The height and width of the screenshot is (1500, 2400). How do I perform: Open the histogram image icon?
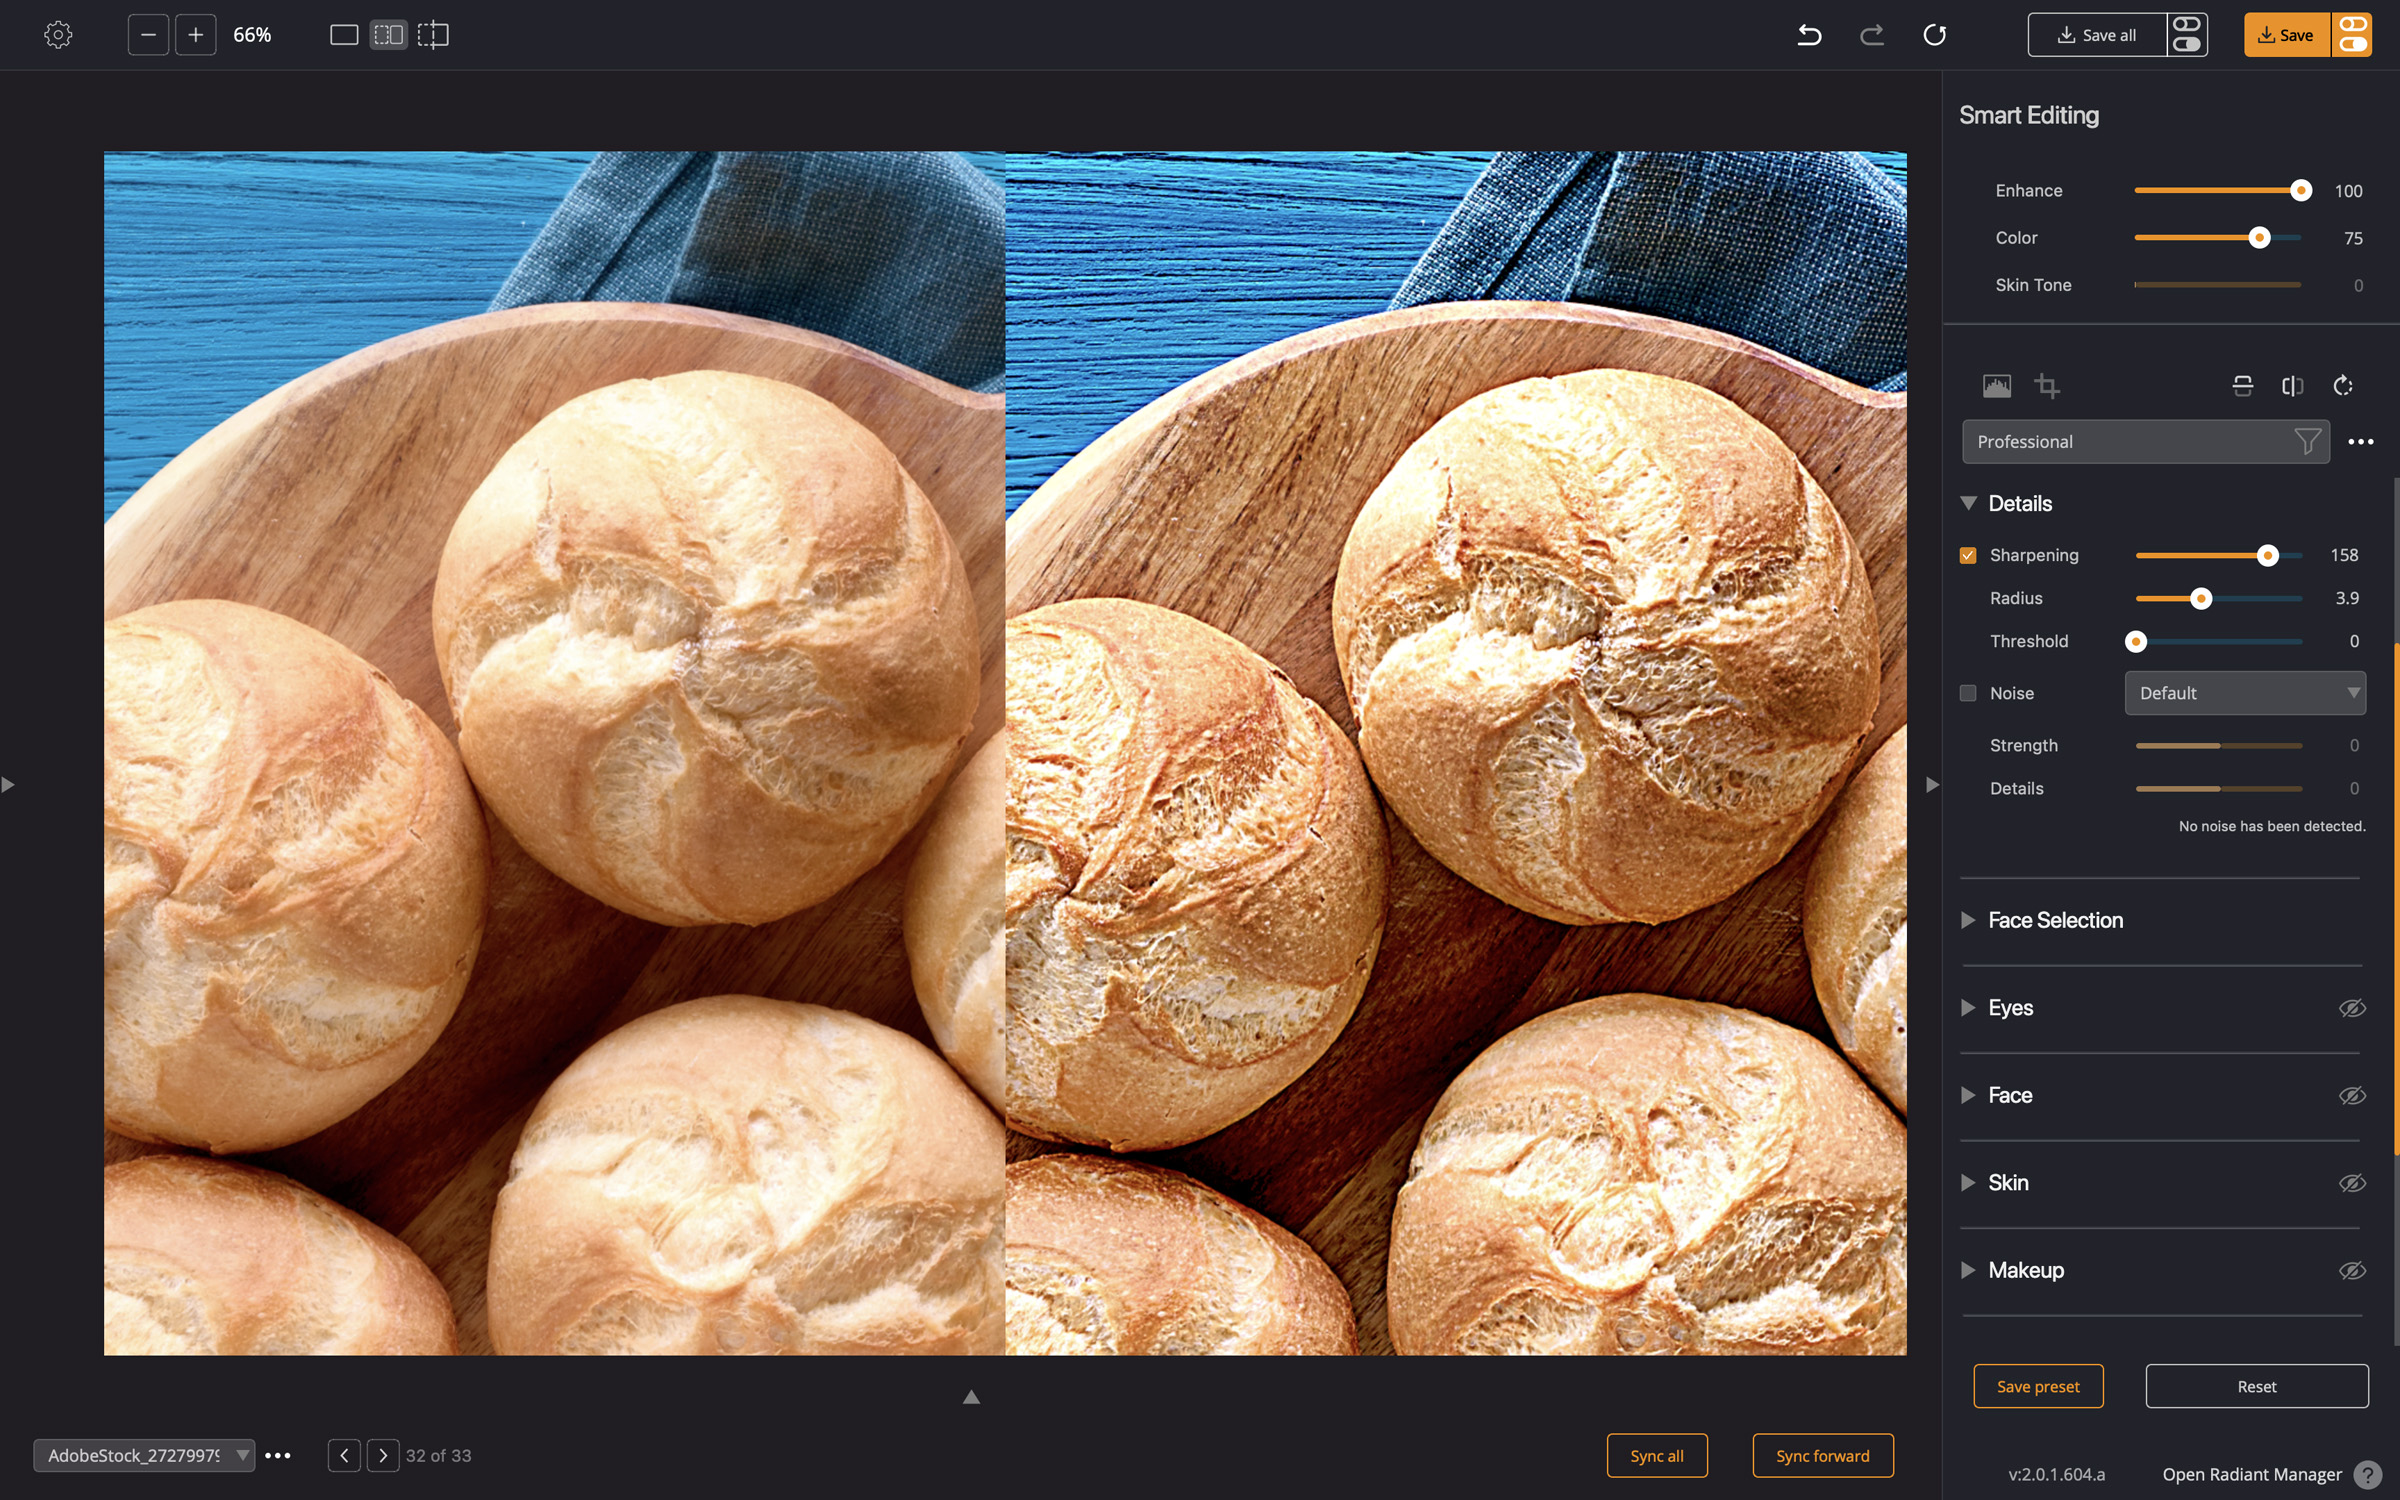point(1996,386)
